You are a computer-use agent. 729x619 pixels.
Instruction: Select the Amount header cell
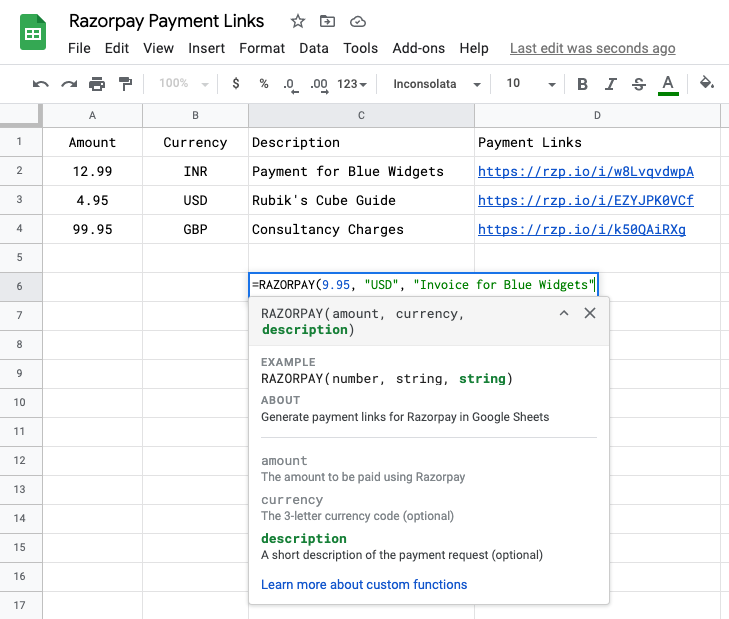coord(93,142)
